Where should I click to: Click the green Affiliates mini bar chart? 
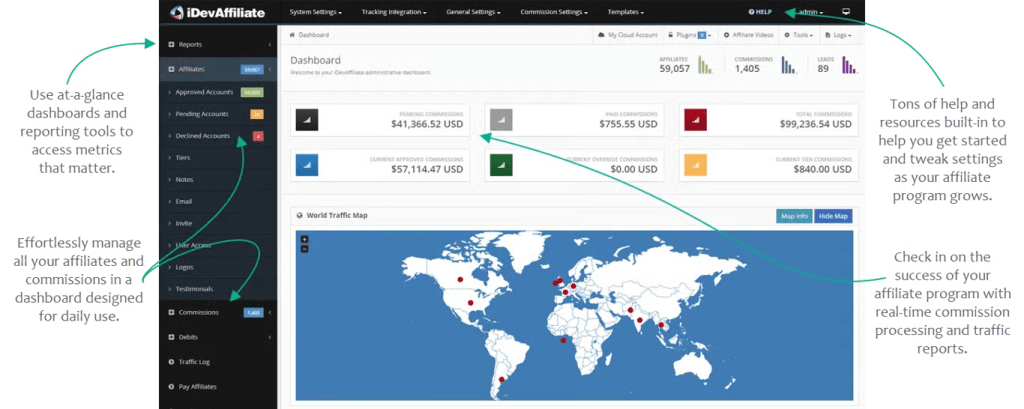coord(705,65)
